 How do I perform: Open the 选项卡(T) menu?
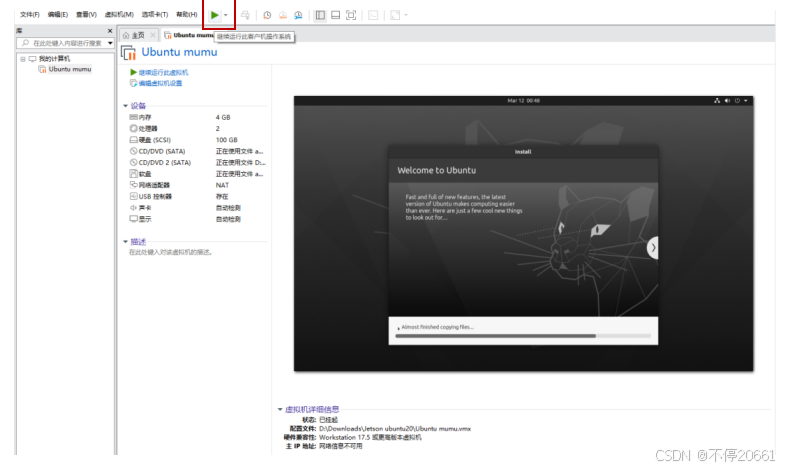[155, 15]
